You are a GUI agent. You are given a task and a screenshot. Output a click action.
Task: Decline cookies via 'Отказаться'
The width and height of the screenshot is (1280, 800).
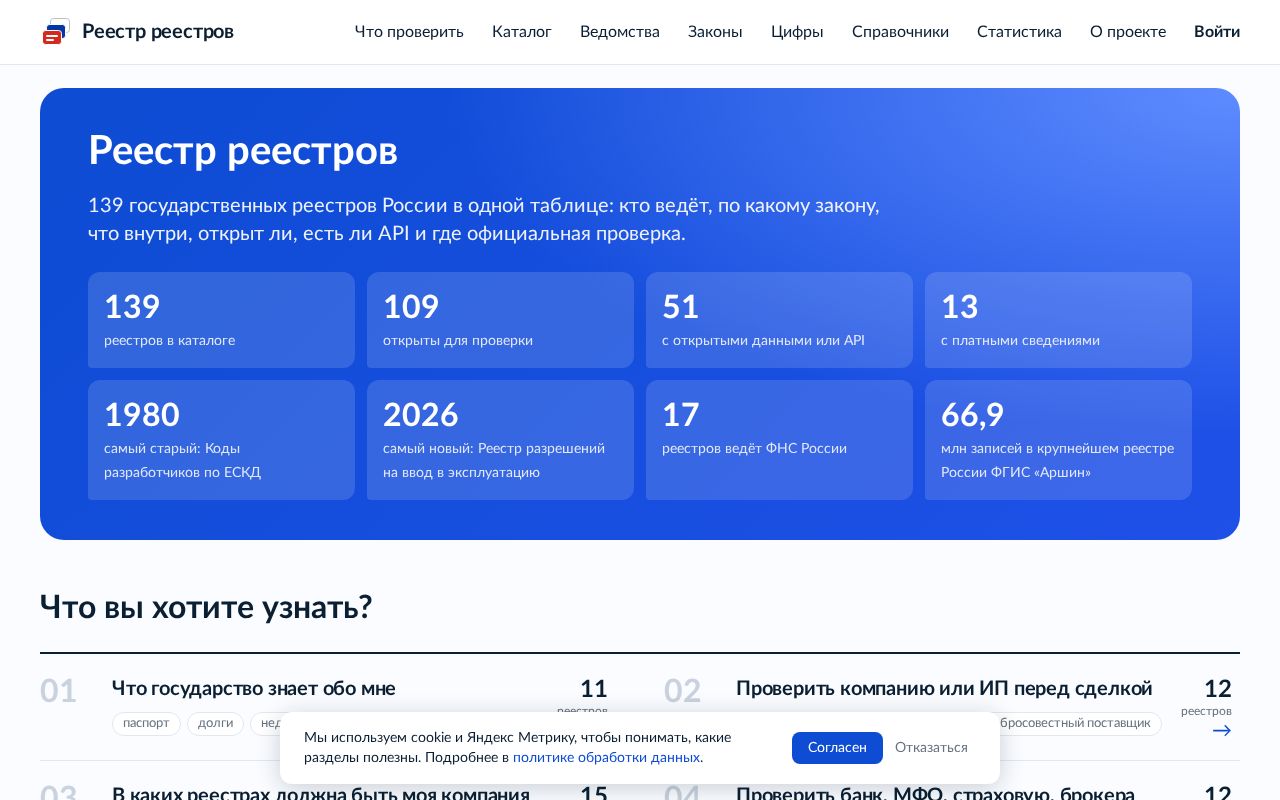[x=931, y=748]
